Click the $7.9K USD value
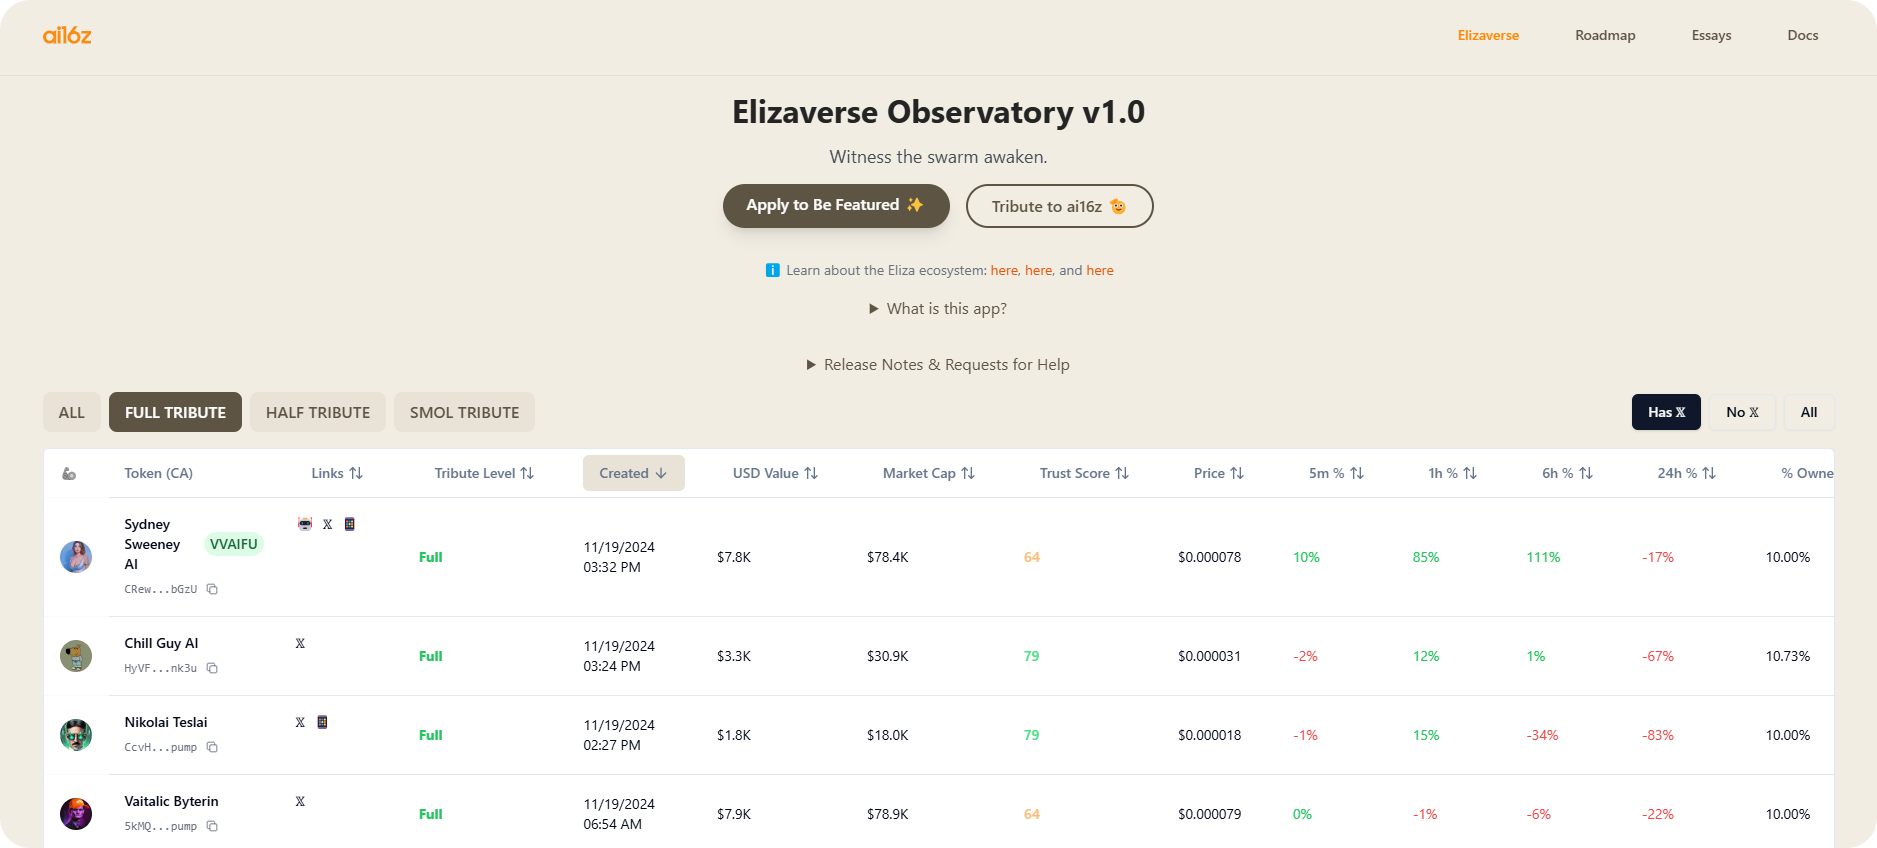Screen dimensions: 1877x848 [x=733, y=814]
